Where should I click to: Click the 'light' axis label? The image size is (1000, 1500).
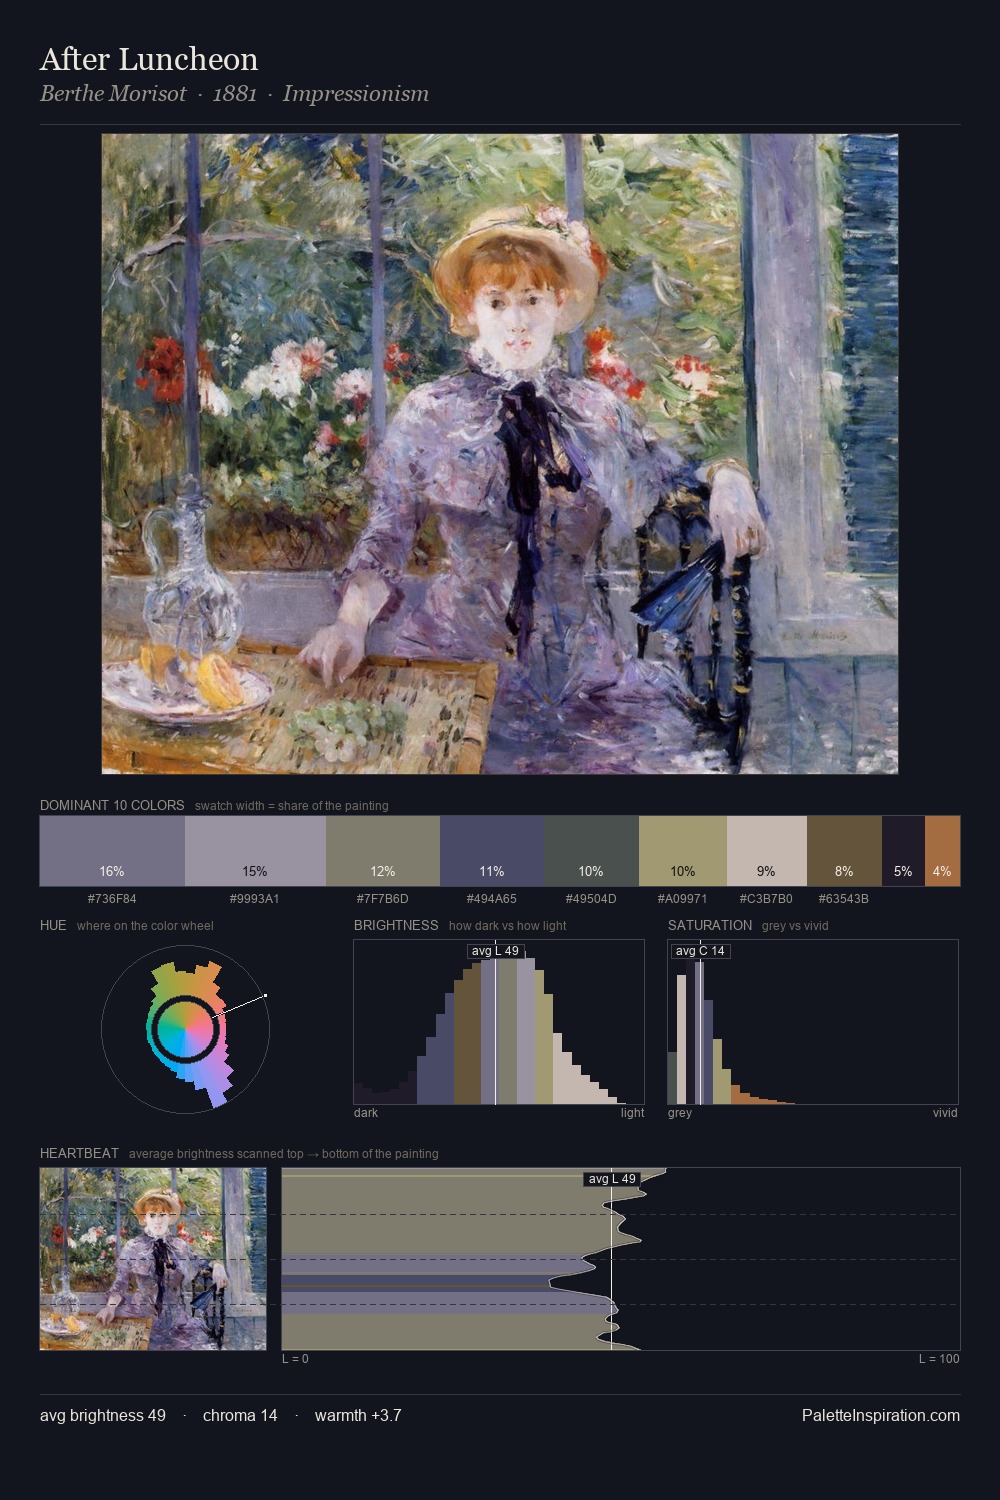pos(632,1113)
